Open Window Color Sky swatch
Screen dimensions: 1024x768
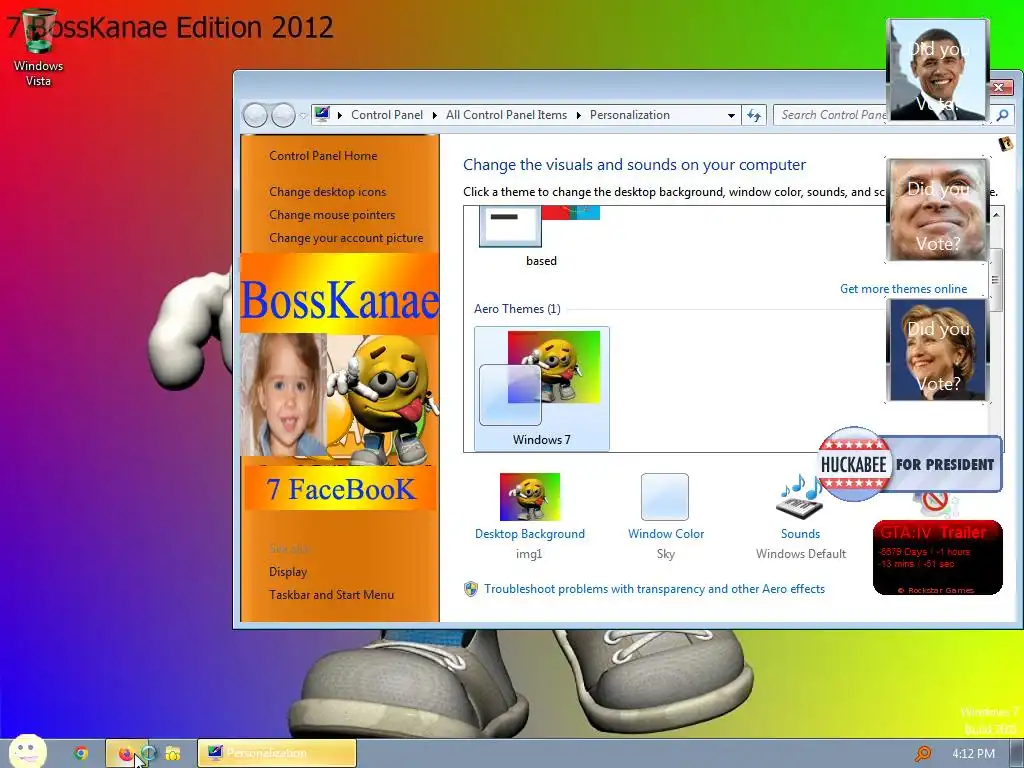point(665,497)
